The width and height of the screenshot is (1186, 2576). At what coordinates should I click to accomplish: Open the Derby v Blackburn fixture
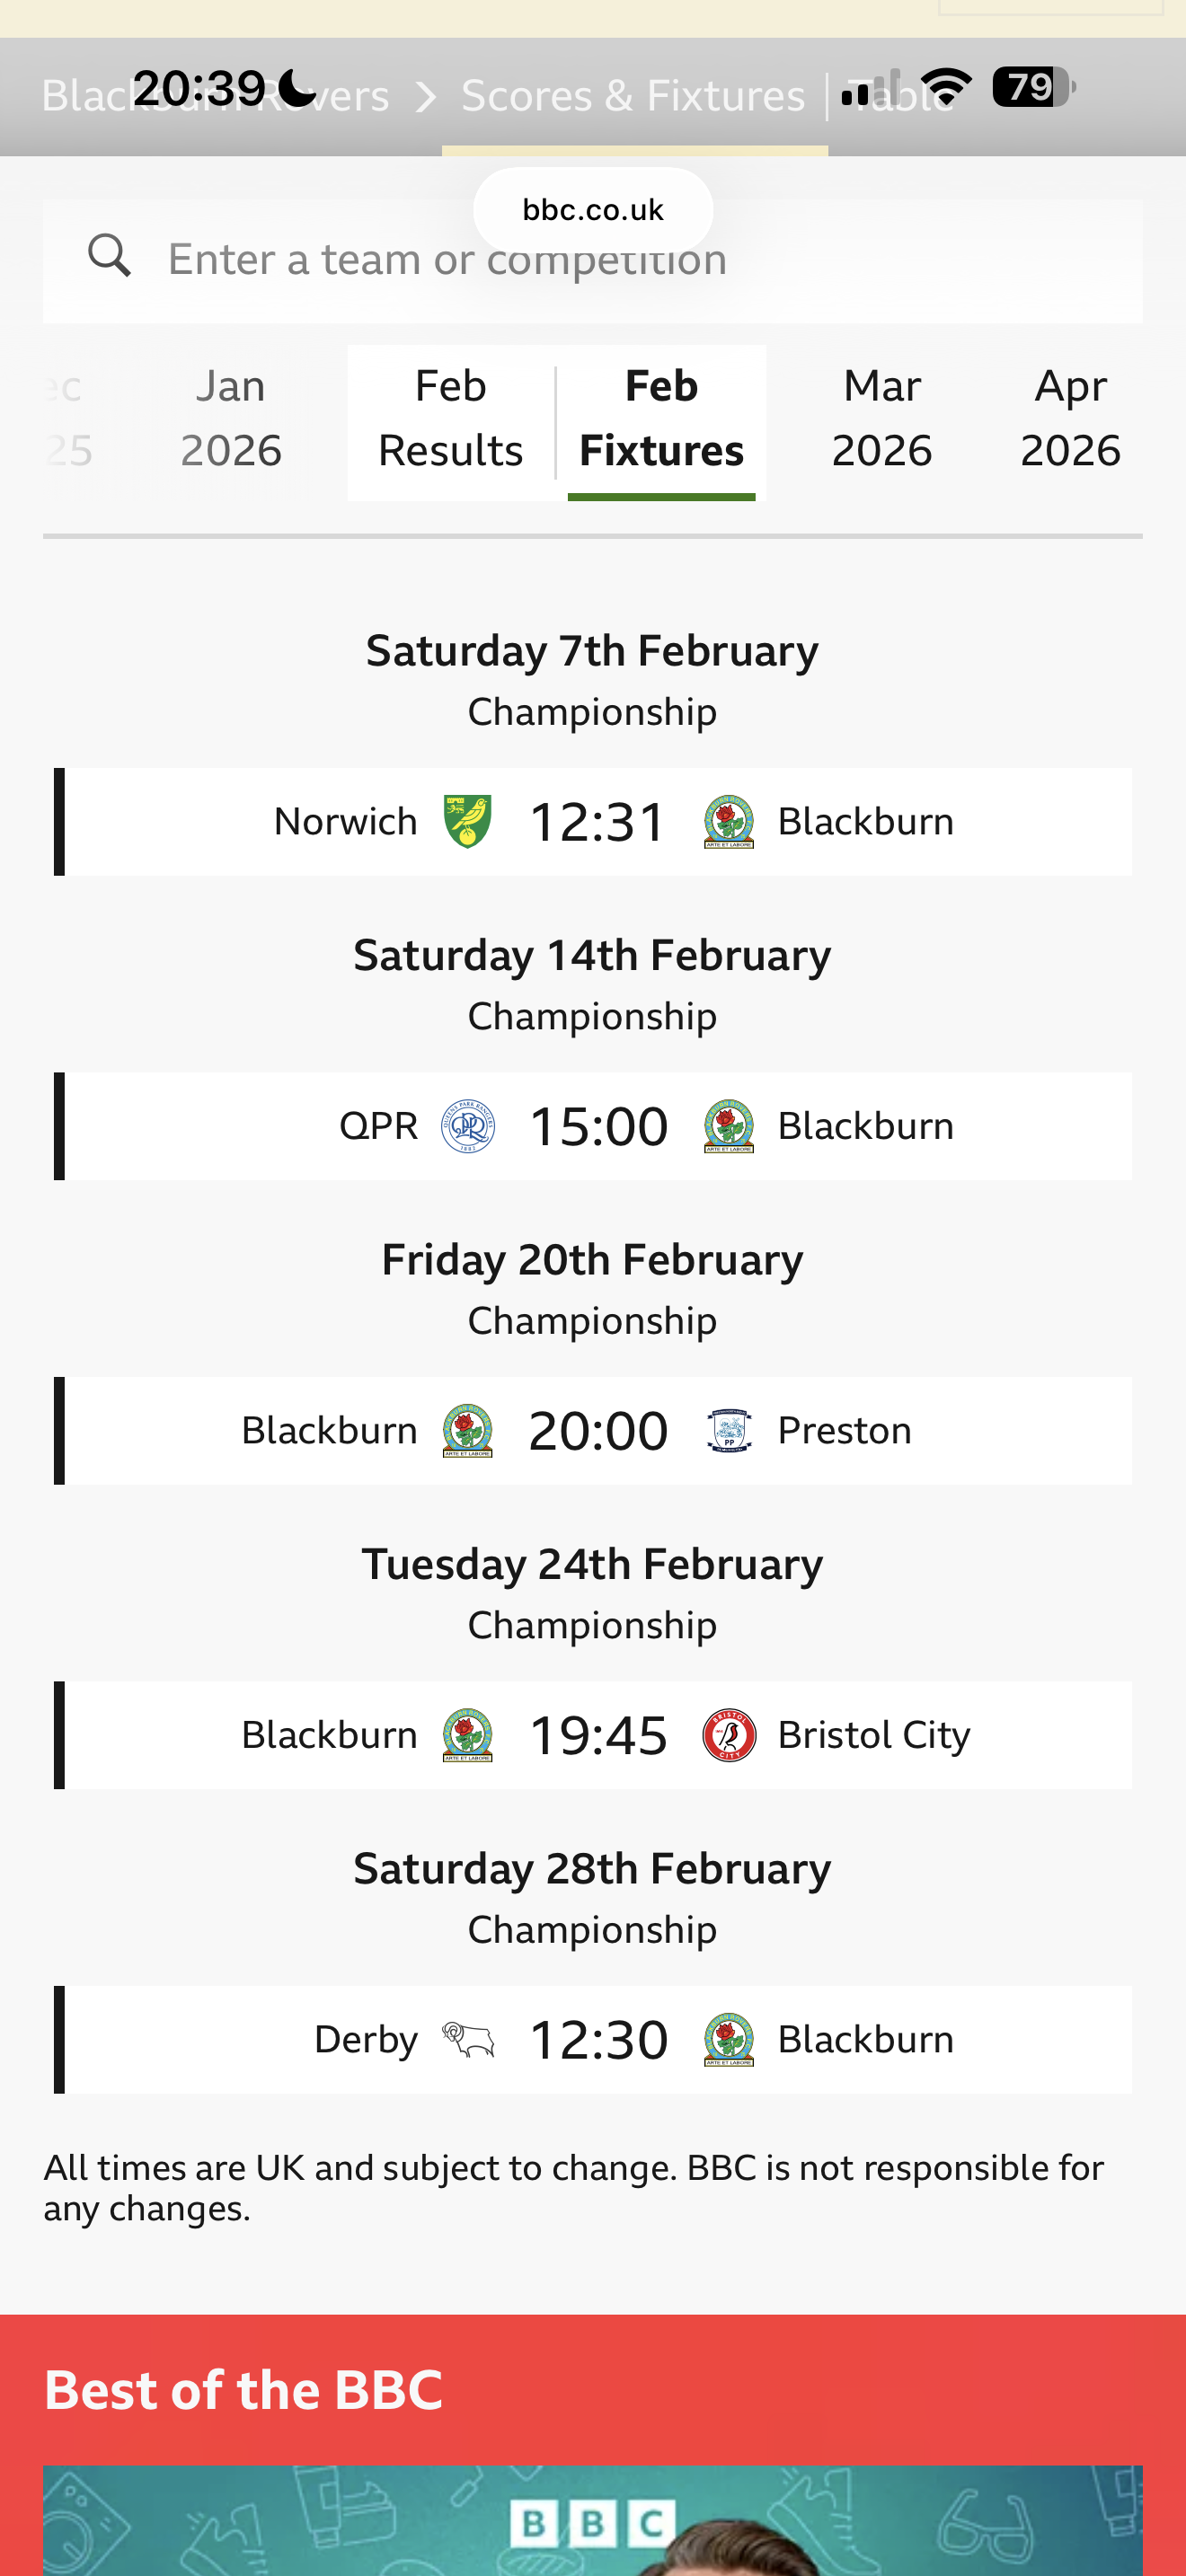click(597, 2040)
